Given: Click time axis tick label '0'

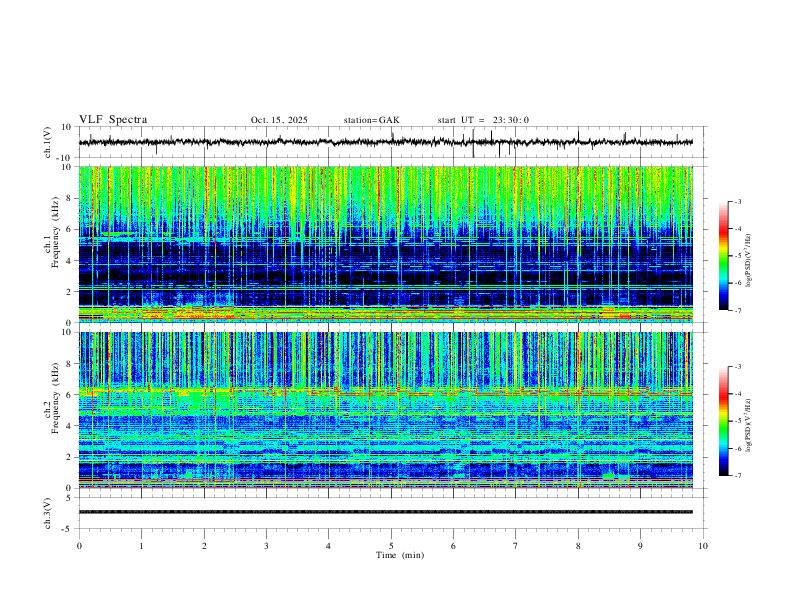Looking at the screenshot, I should pyautogui.click(x=79, y=546).
